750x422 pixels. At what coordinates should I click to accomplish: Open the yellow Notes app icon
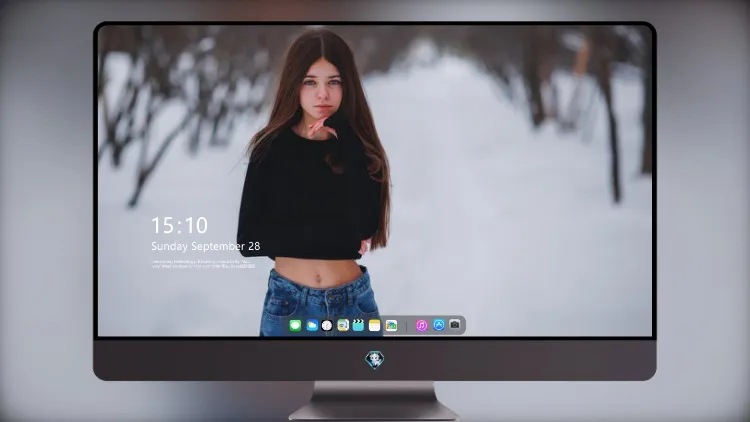(375, 325)
